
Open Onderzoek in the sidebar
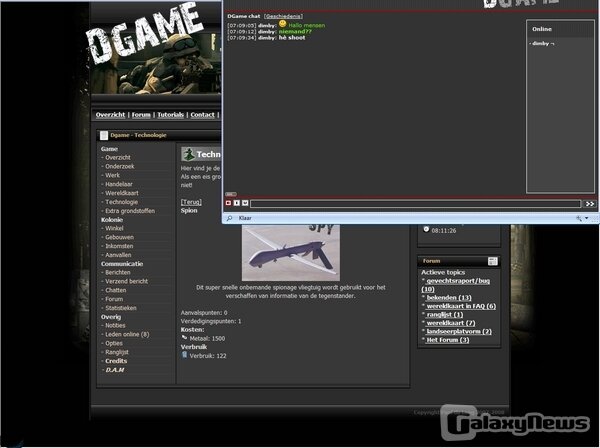(120, 166)
